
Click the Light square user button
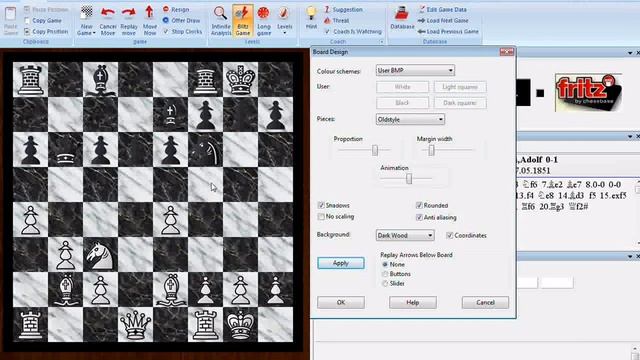pos(460,87)
